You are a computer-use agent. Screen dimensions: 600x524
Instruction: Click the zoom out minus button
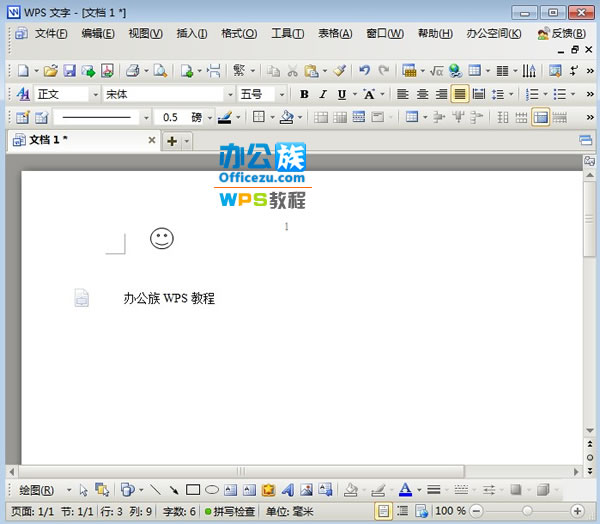point(476,511)
